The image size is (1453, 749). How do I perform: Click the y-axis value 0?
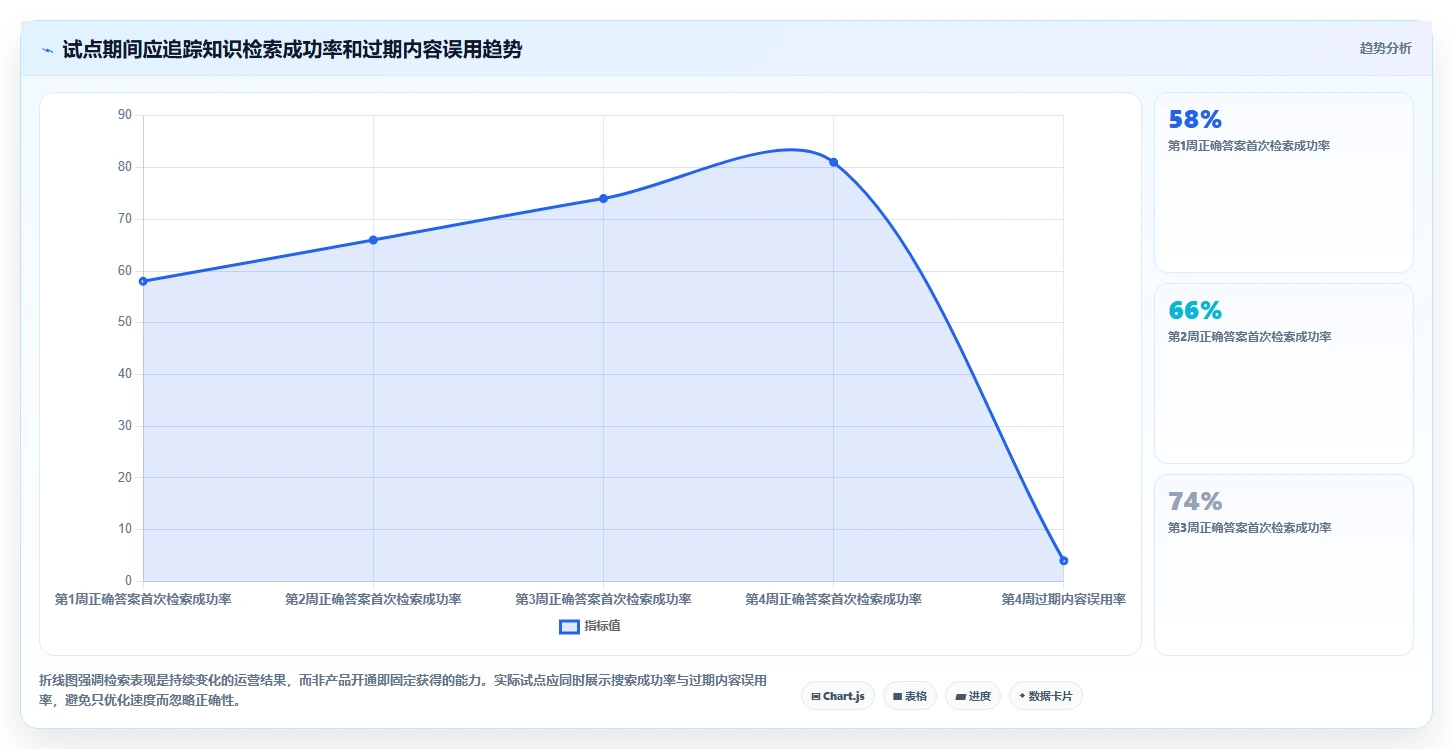128,581
